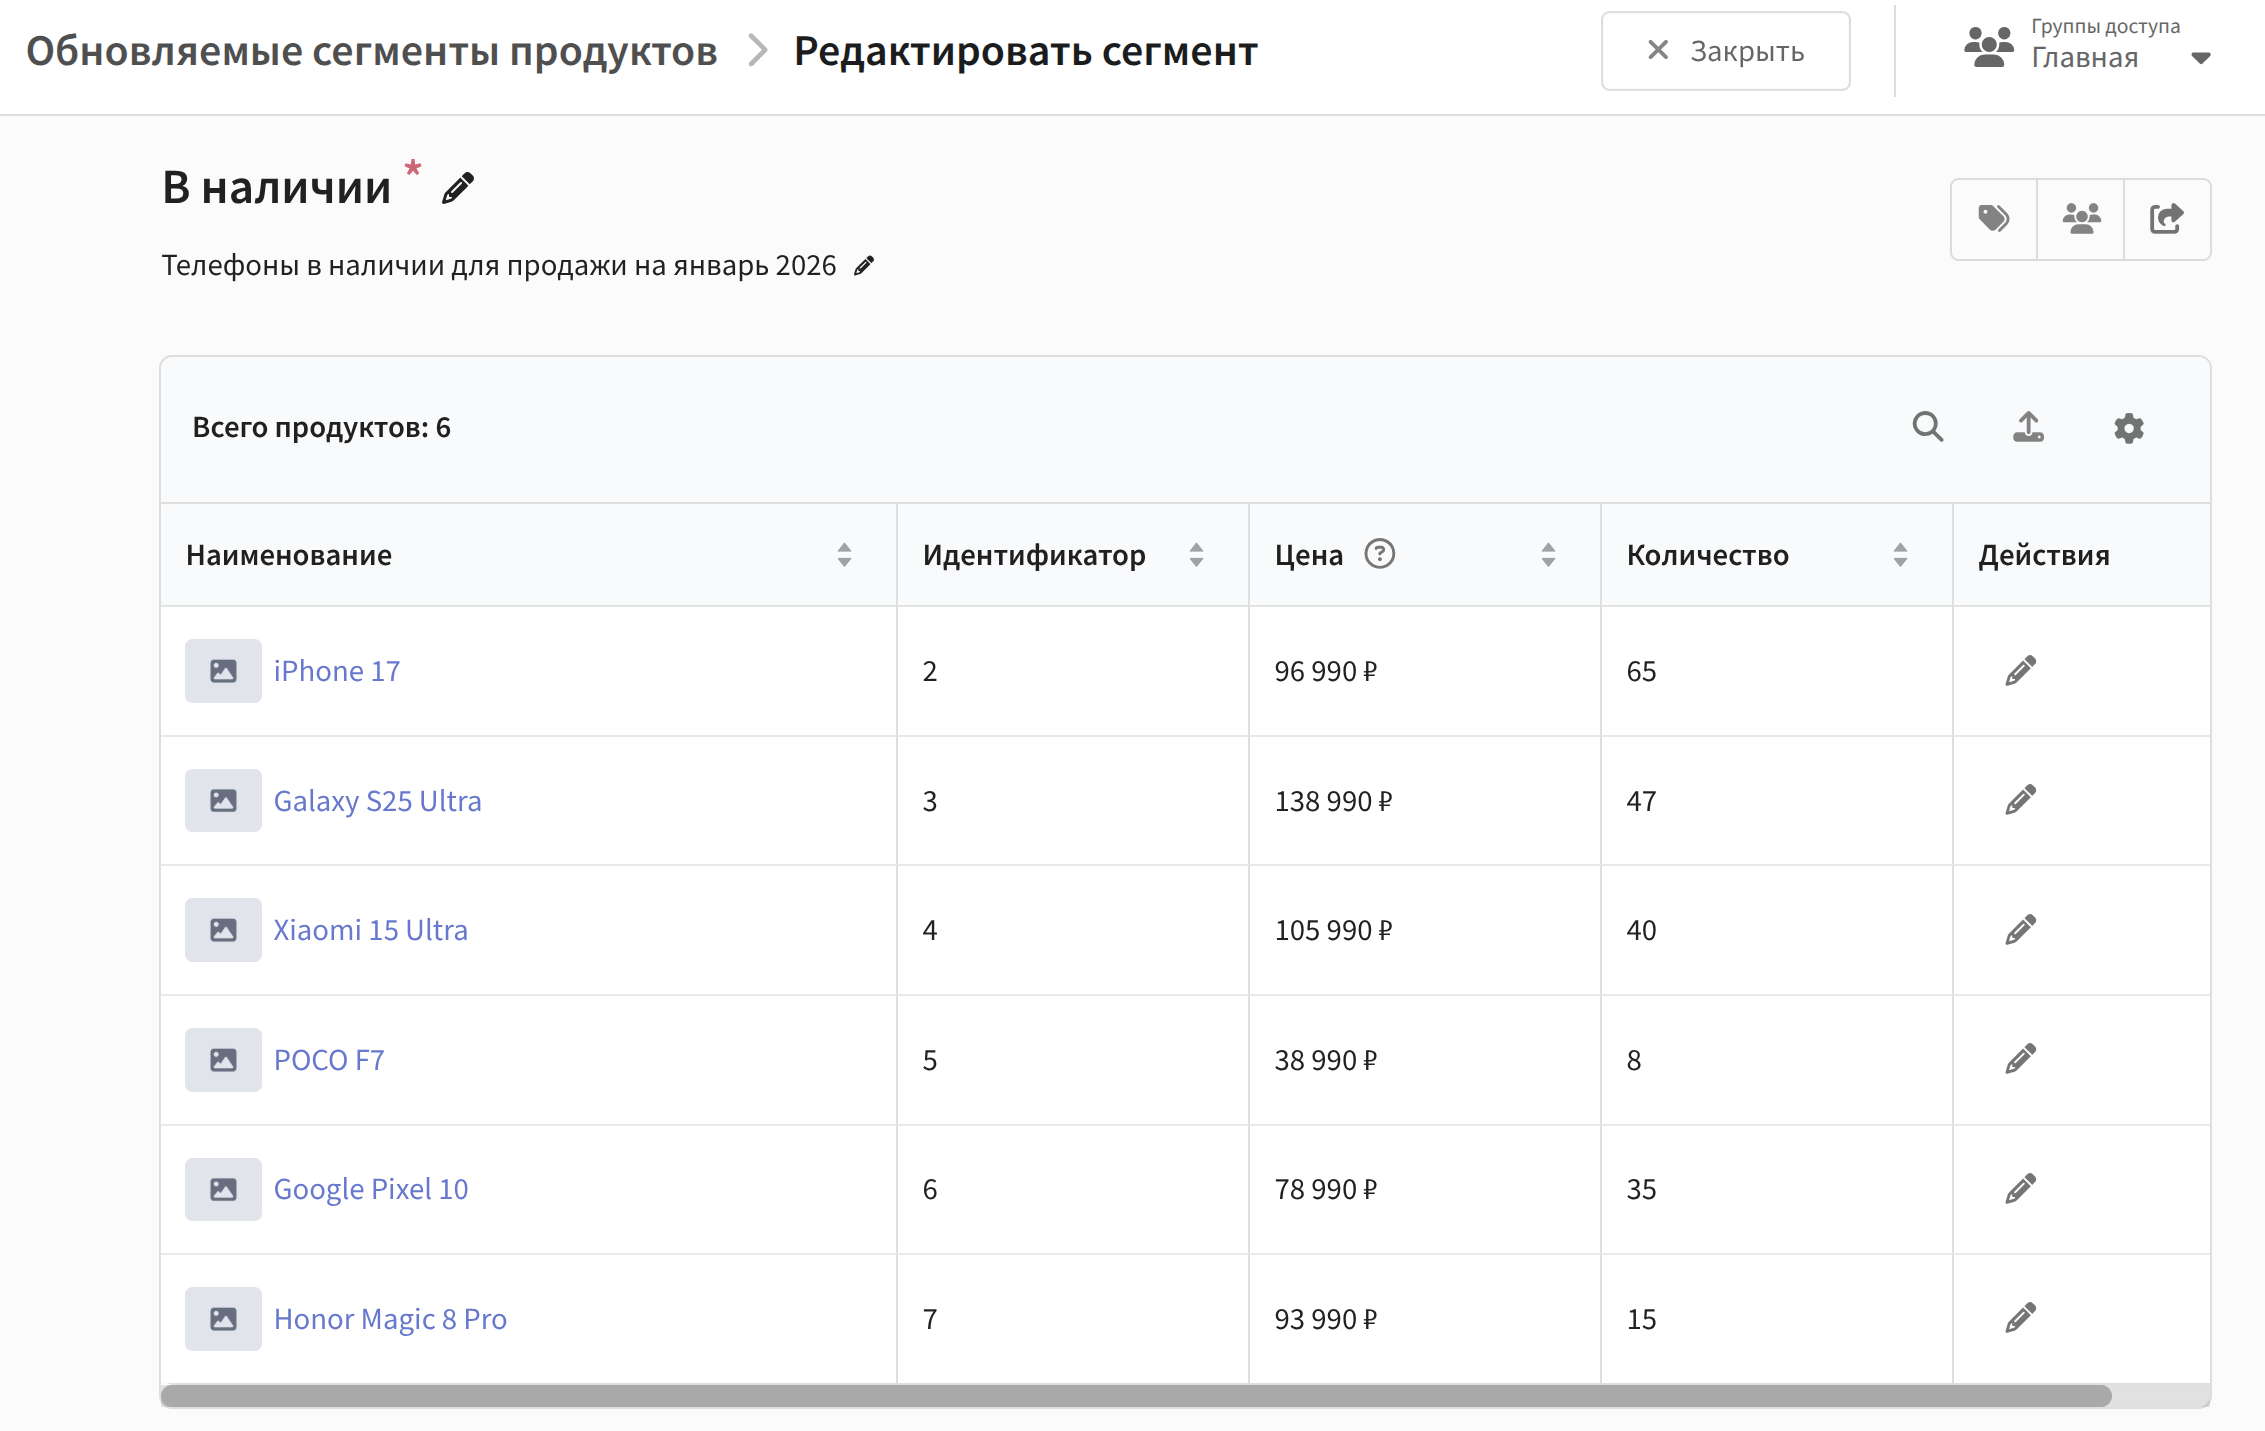Viewport: 2265px width, 1431px height.
Task: Sort by Количество column arrows
Action: coord(1900,555)
